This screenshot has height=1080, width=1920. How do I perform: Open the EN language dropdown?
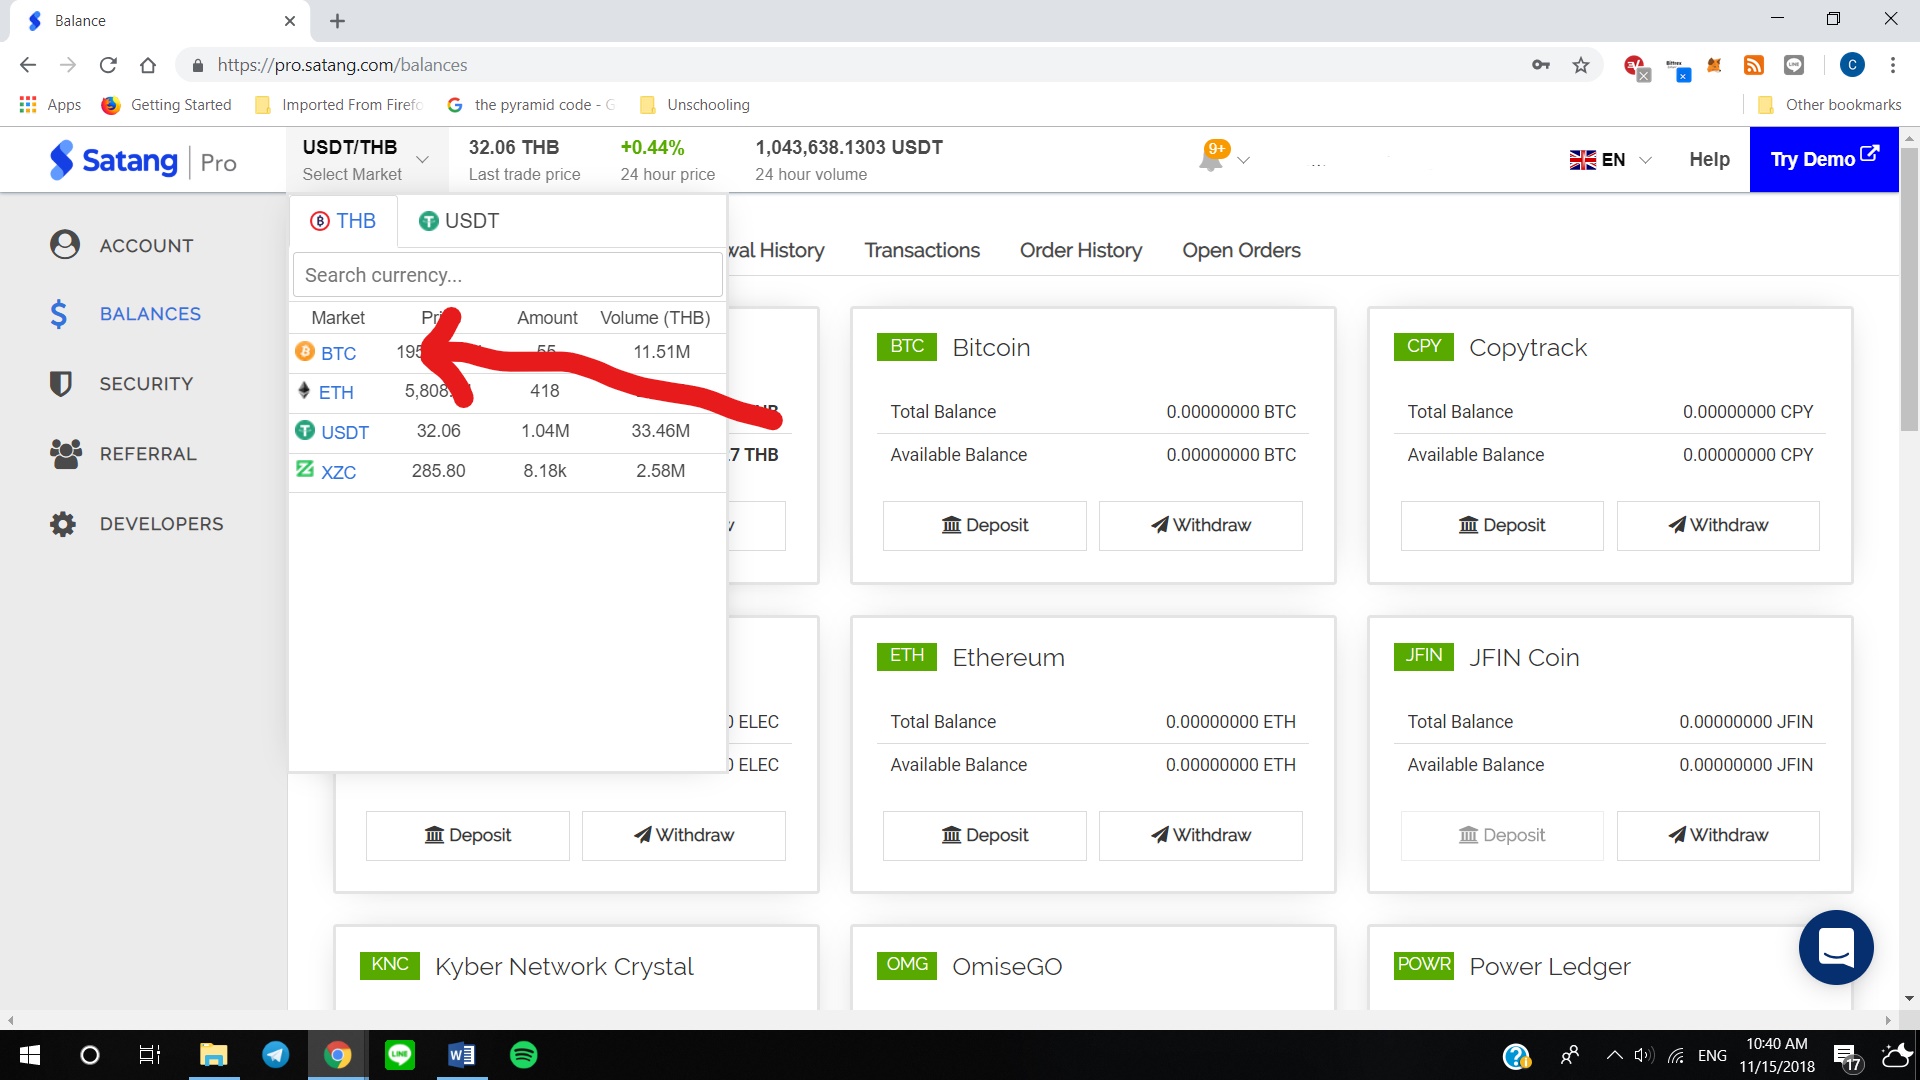(1610, 160)
